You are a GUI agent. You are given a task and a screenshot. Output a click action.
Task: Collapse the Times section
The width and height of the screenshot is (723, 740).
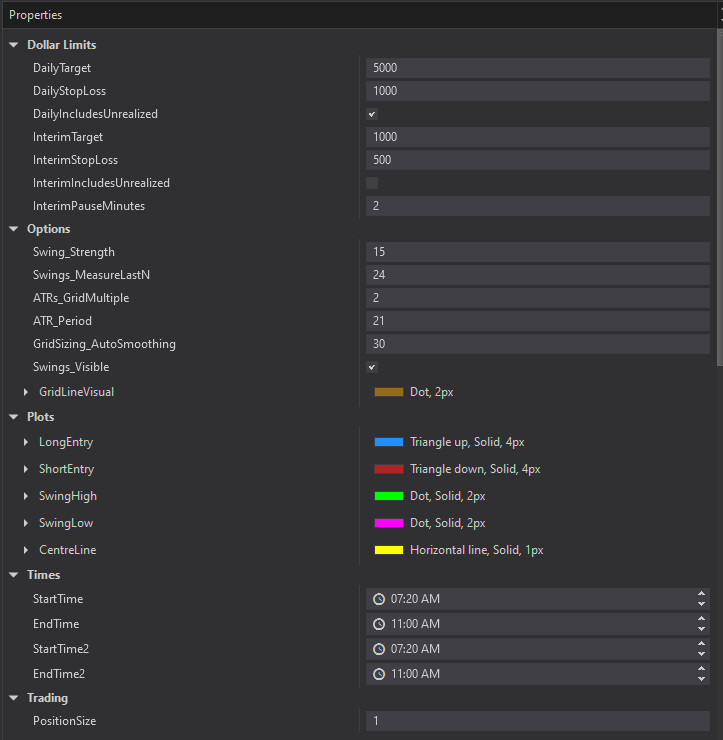tap(14, 575)
